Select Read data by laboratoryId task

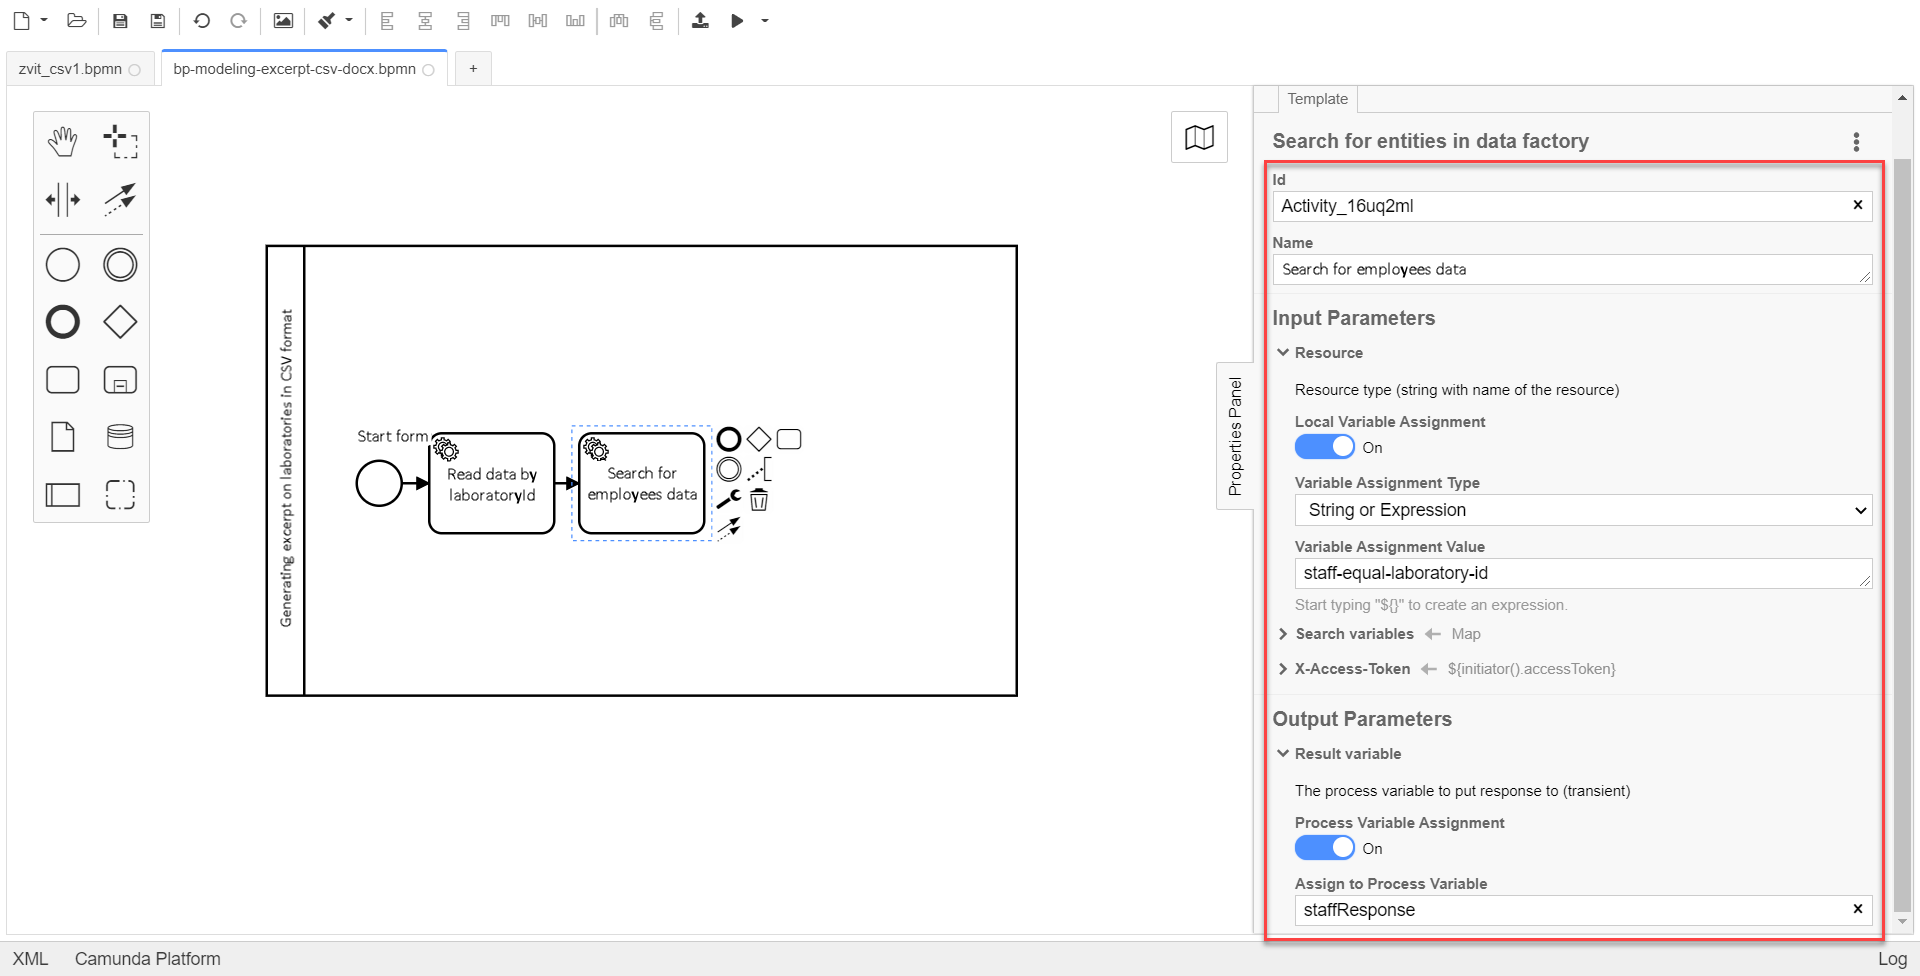pos(491,484)
